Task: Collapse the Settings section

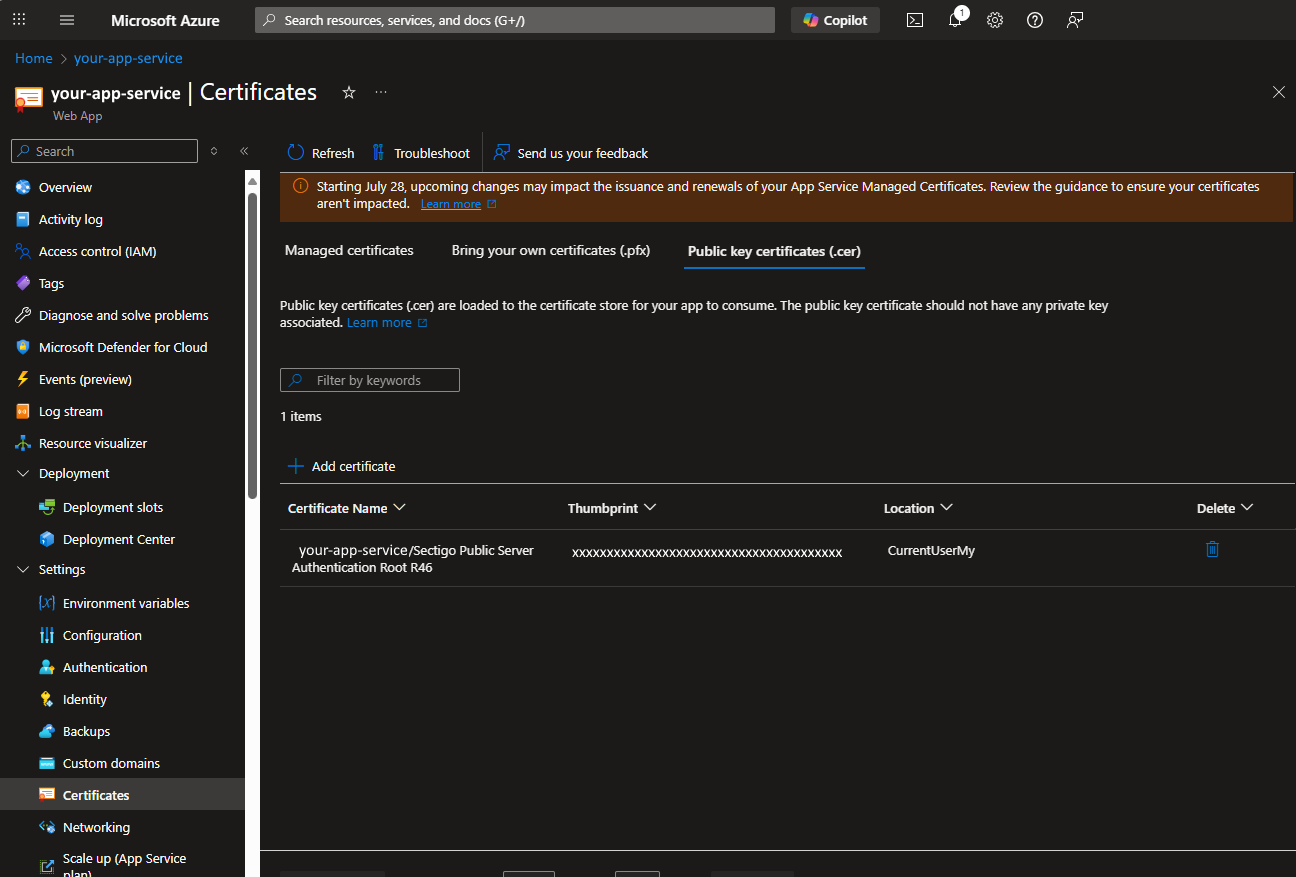Action: click(x=22, y=569)
